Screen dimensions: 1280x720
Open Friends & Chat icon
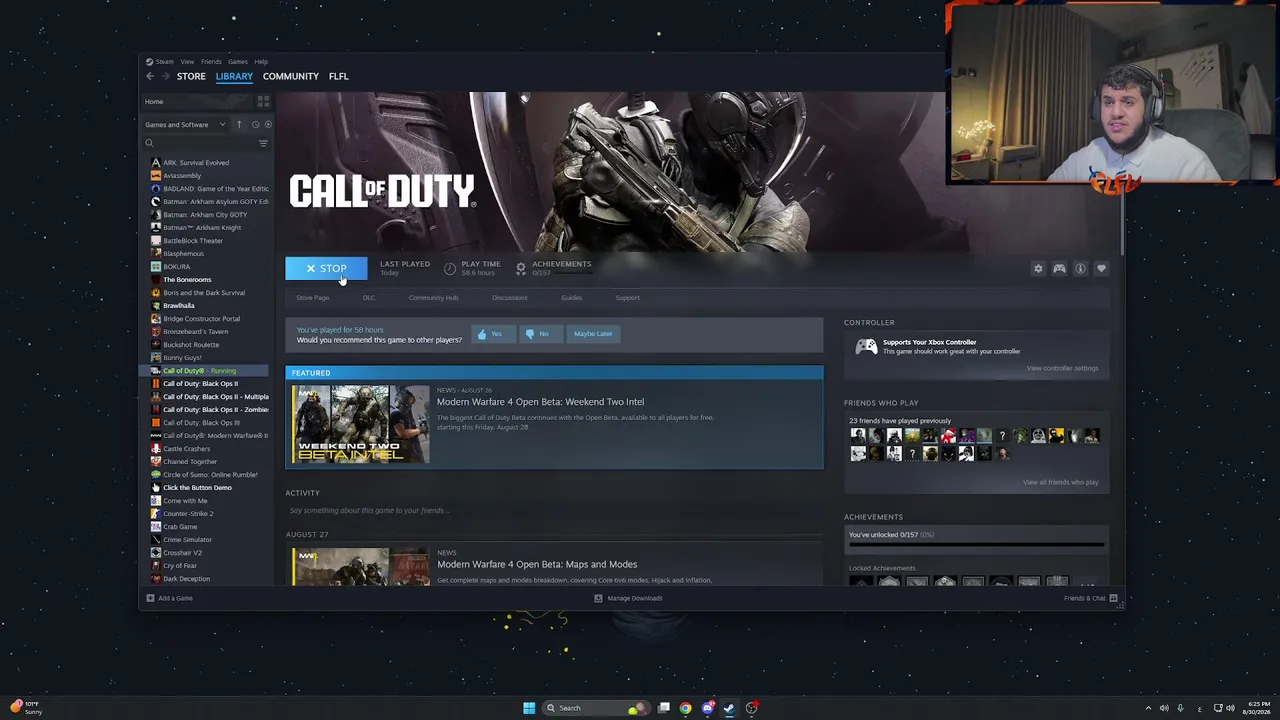click(1113, 598)
